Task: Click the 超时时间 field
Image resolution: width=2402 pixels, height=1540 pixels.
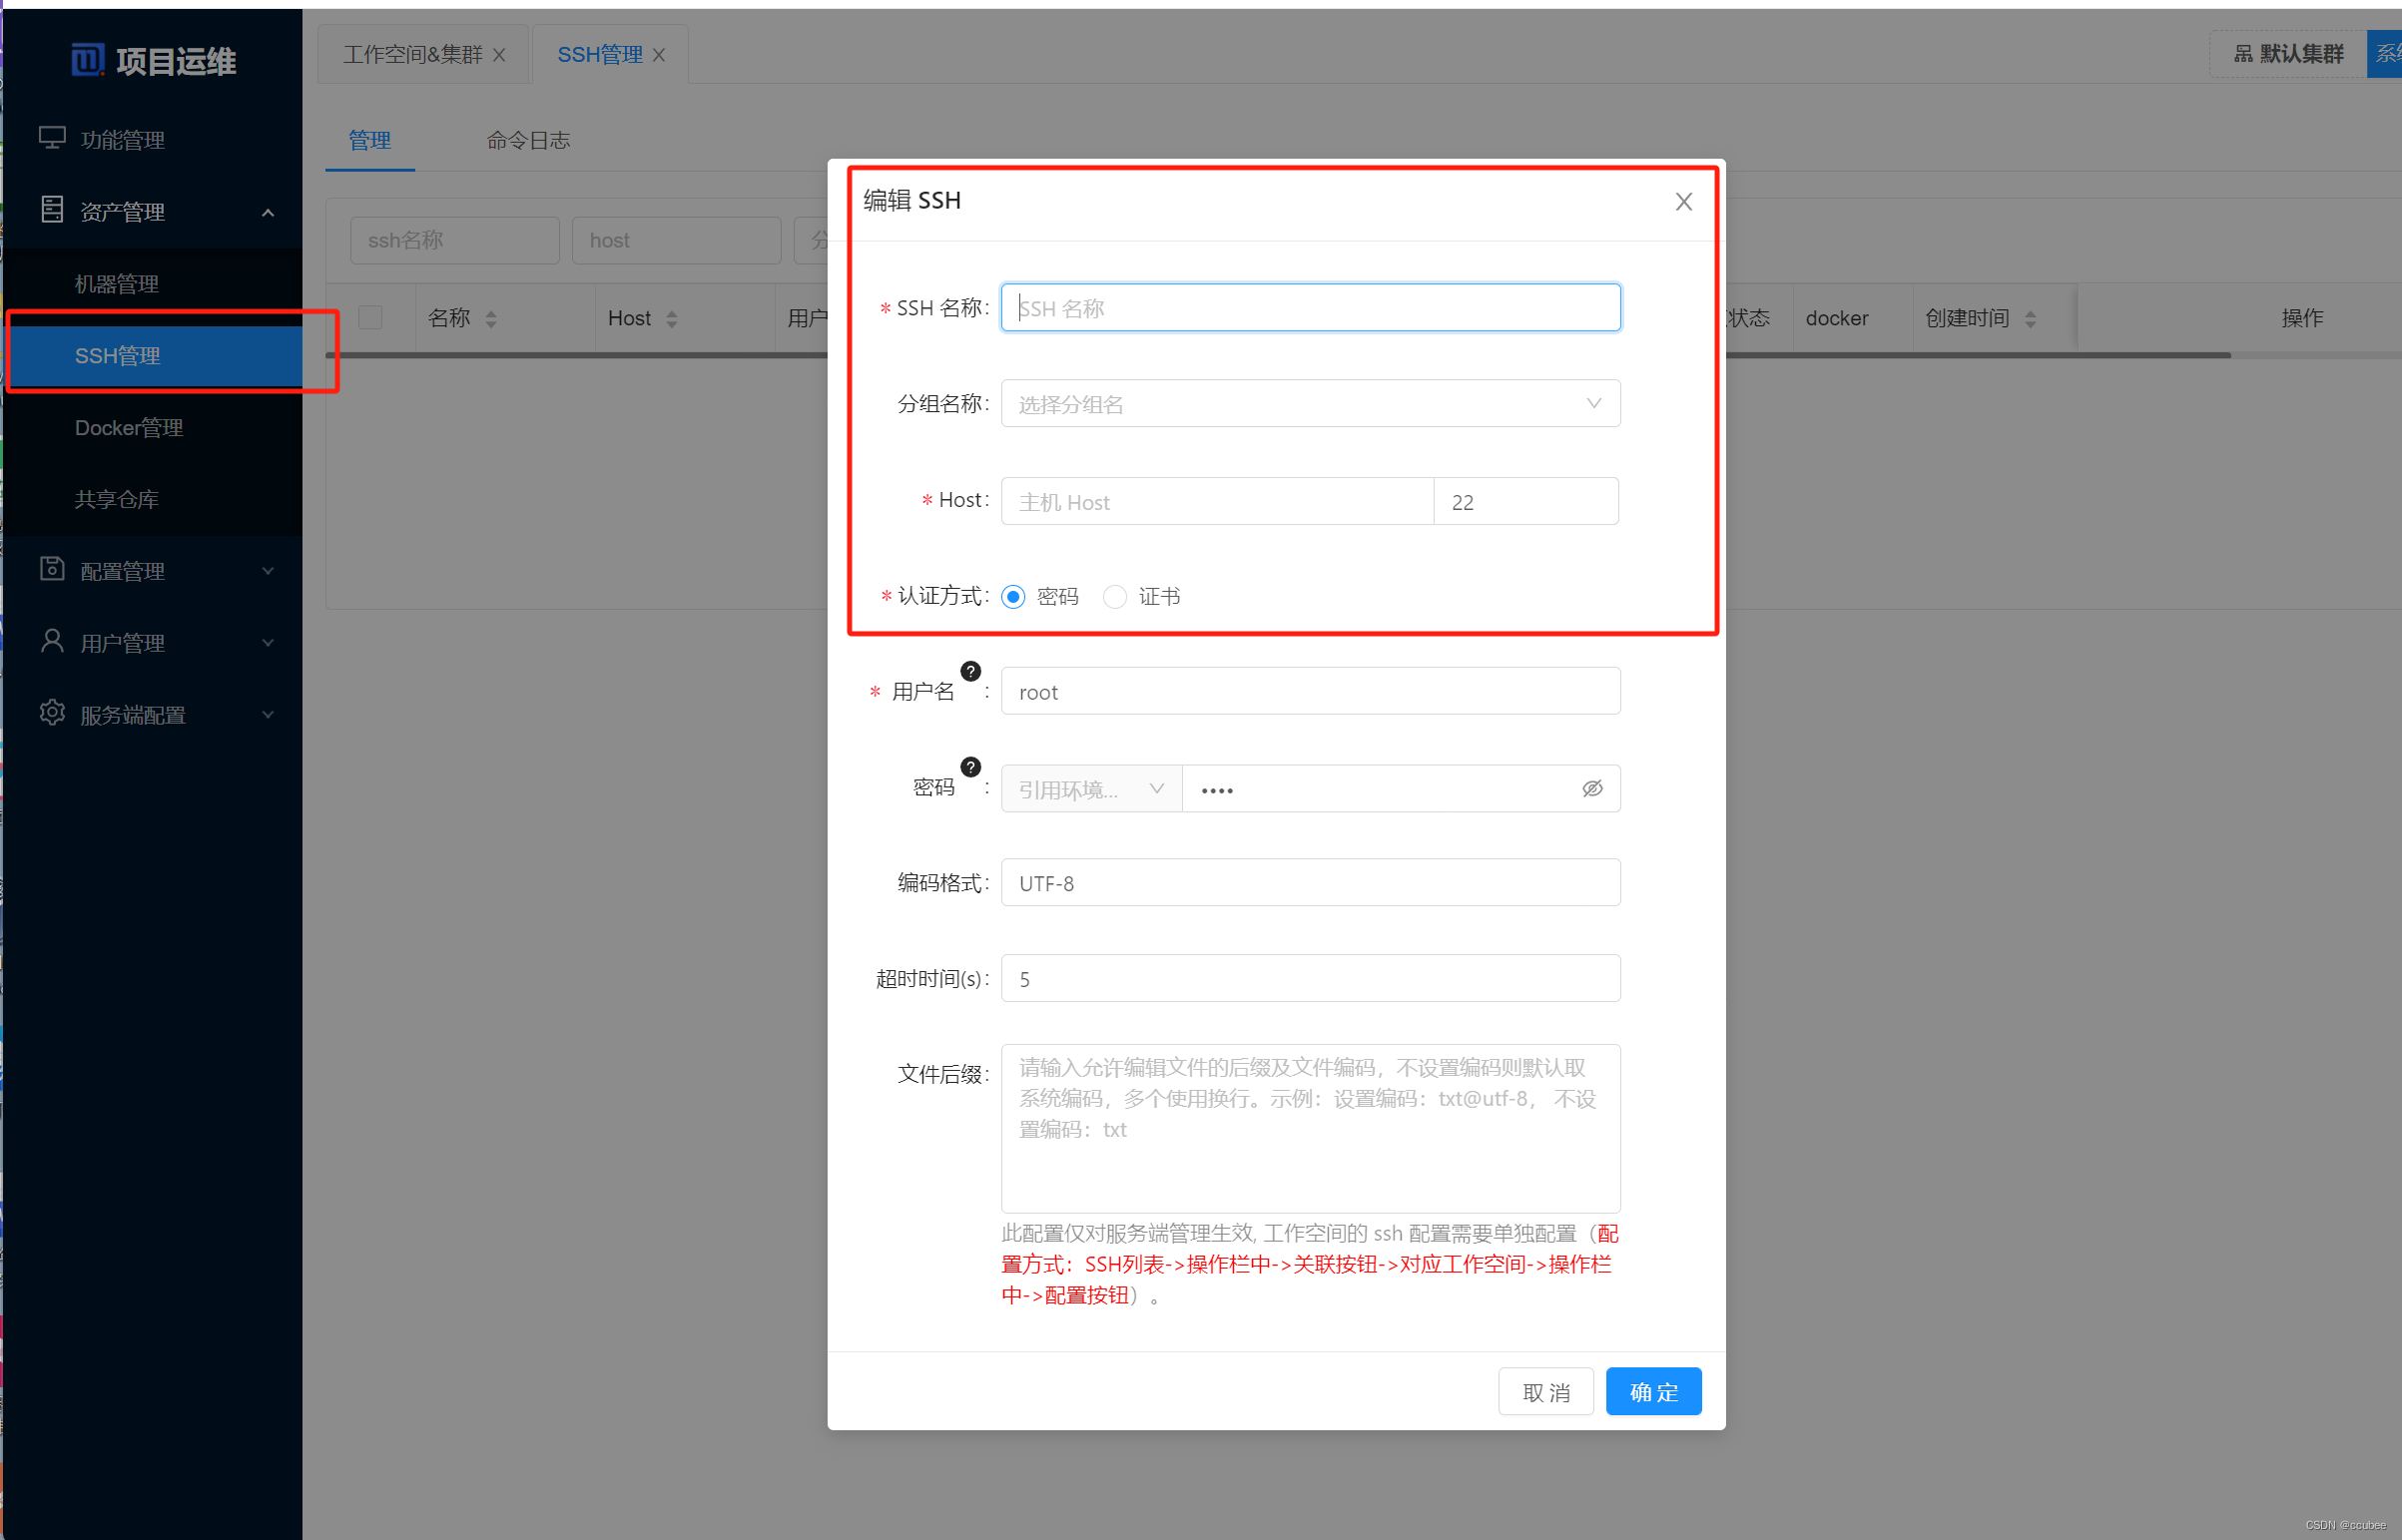Action: 1310,979
